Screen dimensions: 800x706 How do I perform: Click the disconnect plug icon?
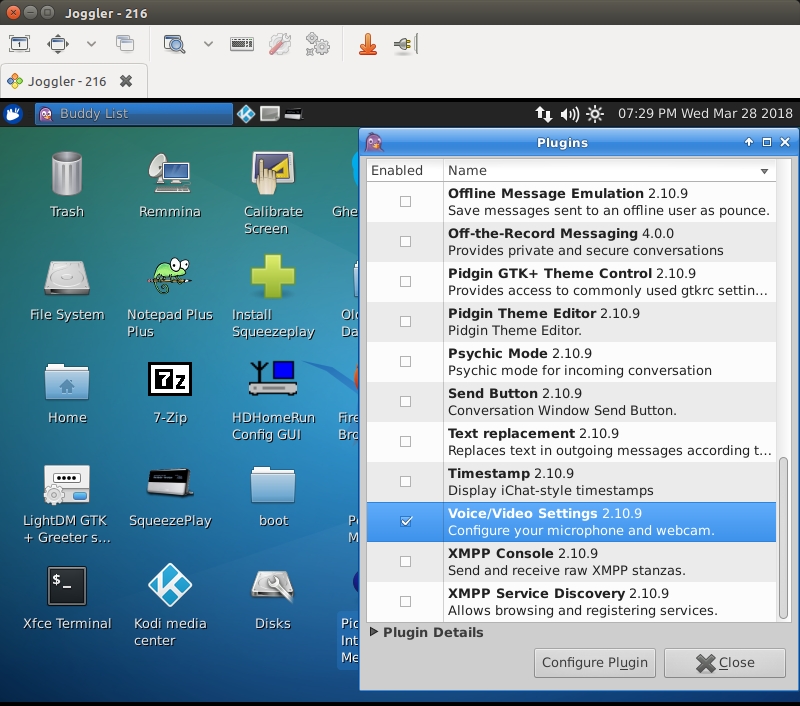(406, 44)
